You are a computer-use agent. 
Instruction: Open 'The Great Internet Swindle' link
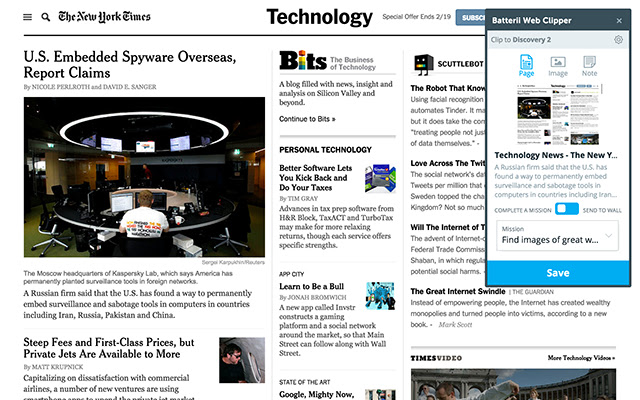[x=458, y=291]
